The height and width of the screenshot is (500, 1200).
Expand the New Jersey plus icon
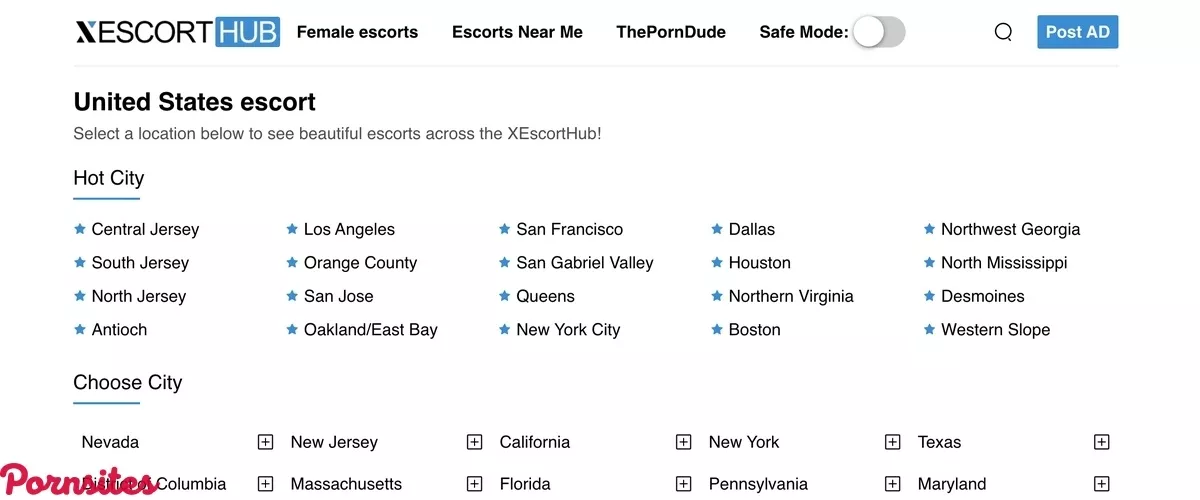point(474,442)
